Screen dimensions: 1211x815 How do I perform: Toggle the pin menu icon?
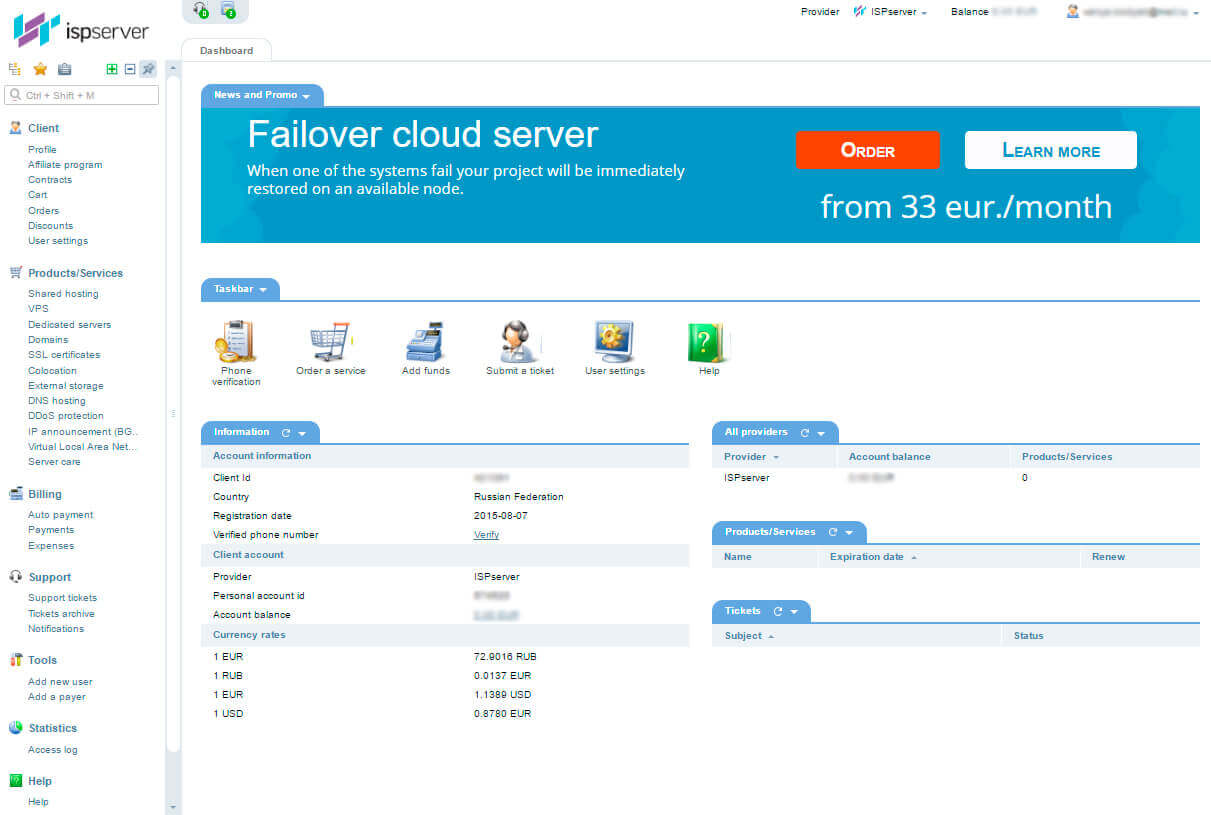(148, 69)
